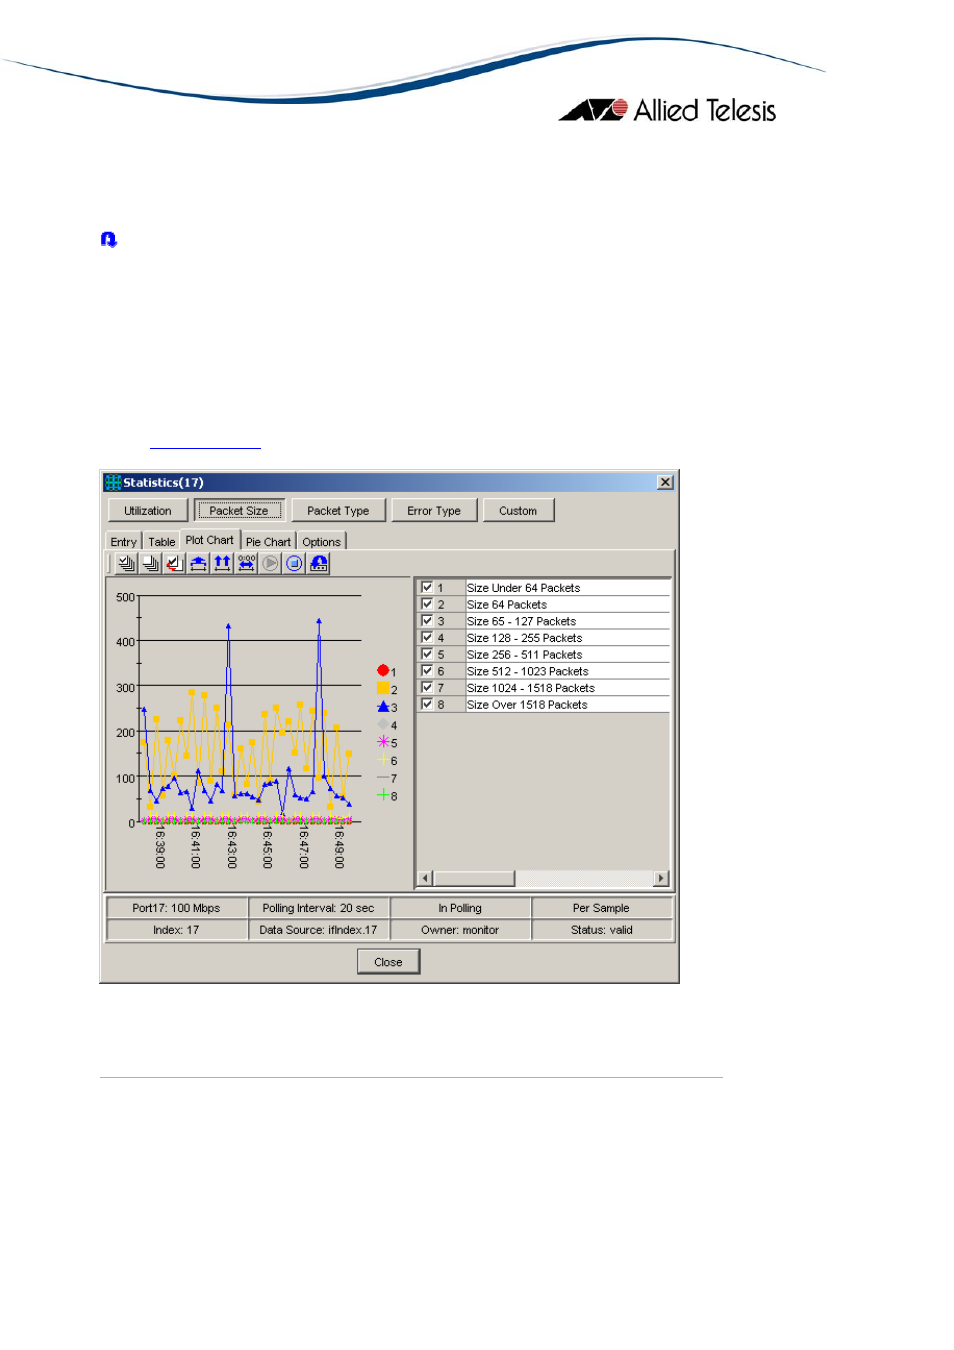The height and width of the screenshot is (1350, 954).
Task: Click the 0:00 time scale toolbar icon
Action: pos(246,564)
